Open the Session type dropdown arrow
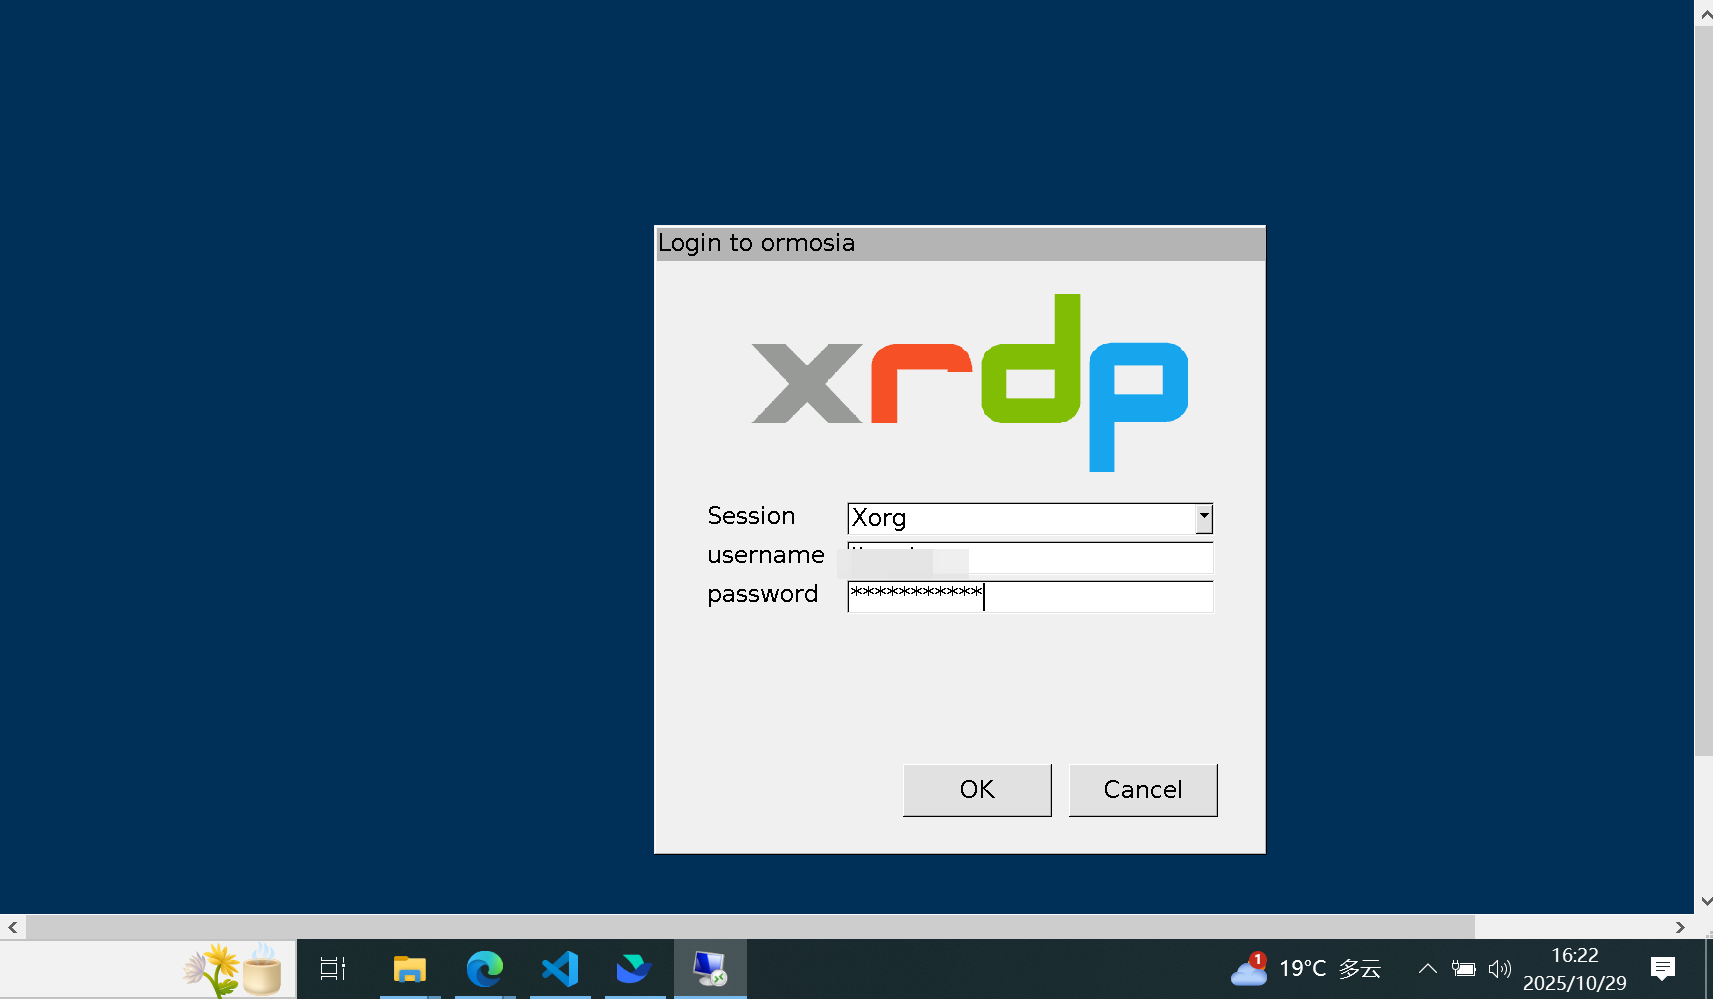The height and width of the screenshot is (999, 1713). 1204,518
